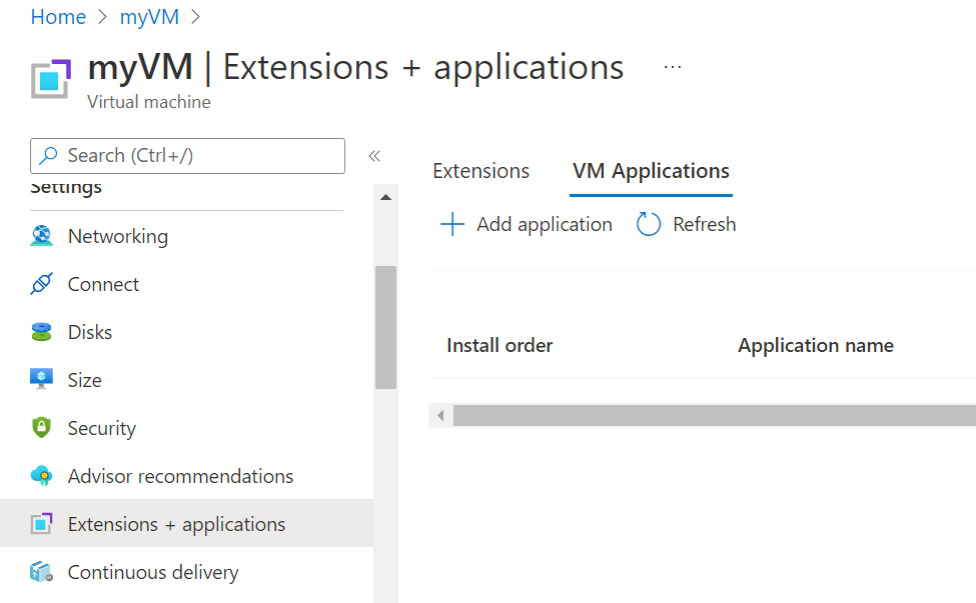The image size is (976, 603).
Task: Switch to the Extensions tab
Action: point(481,171)
